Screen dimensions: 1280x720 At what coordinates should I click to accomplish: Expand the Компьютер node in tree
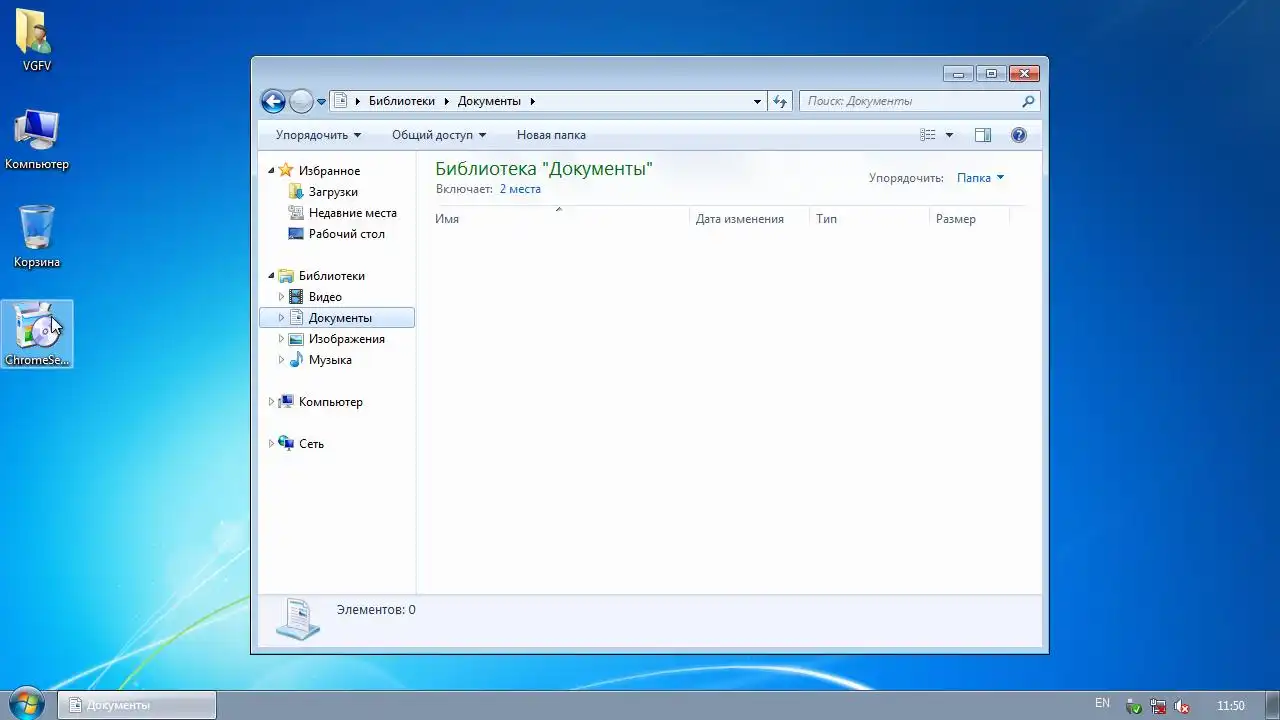click(271, 402)
